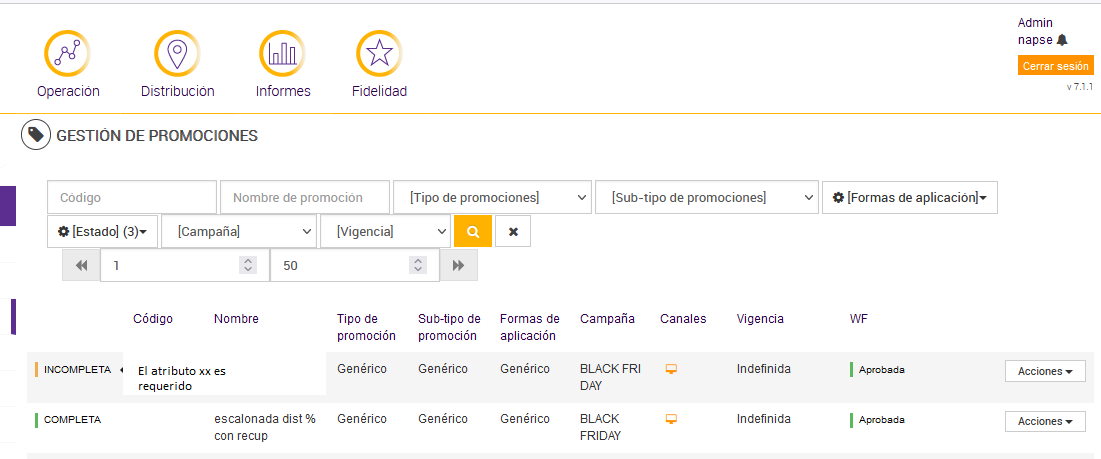Click the monitor channel icon in first row
The image size is (1101, 459).
672,369
